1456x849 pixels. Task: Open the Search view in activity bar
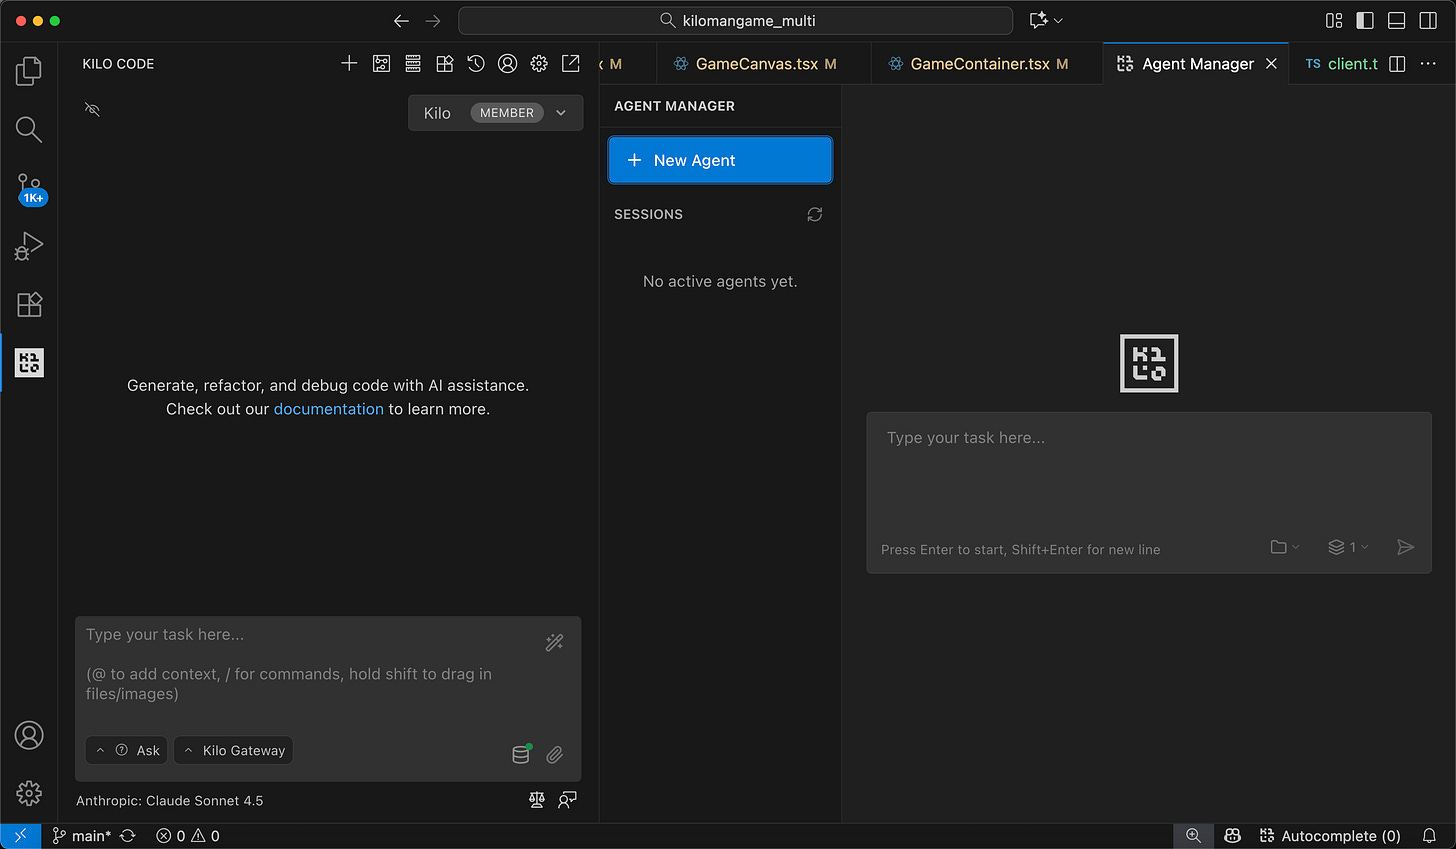[x=29, y=129]
